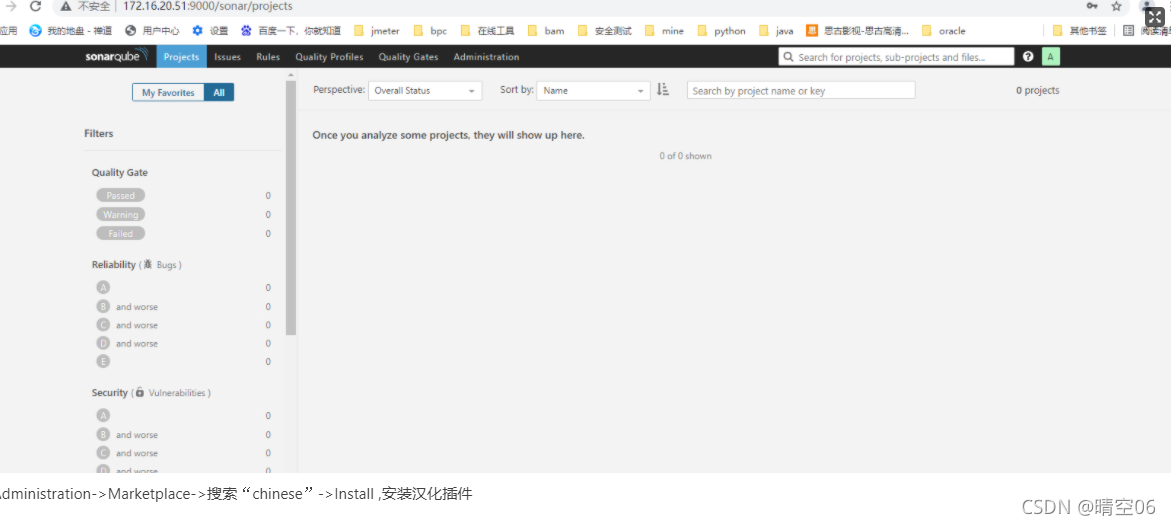Image resolution: width=1171 pixels, height=525 pixels.
Task: Open Quality Gates
Action: tap(409, 57)
